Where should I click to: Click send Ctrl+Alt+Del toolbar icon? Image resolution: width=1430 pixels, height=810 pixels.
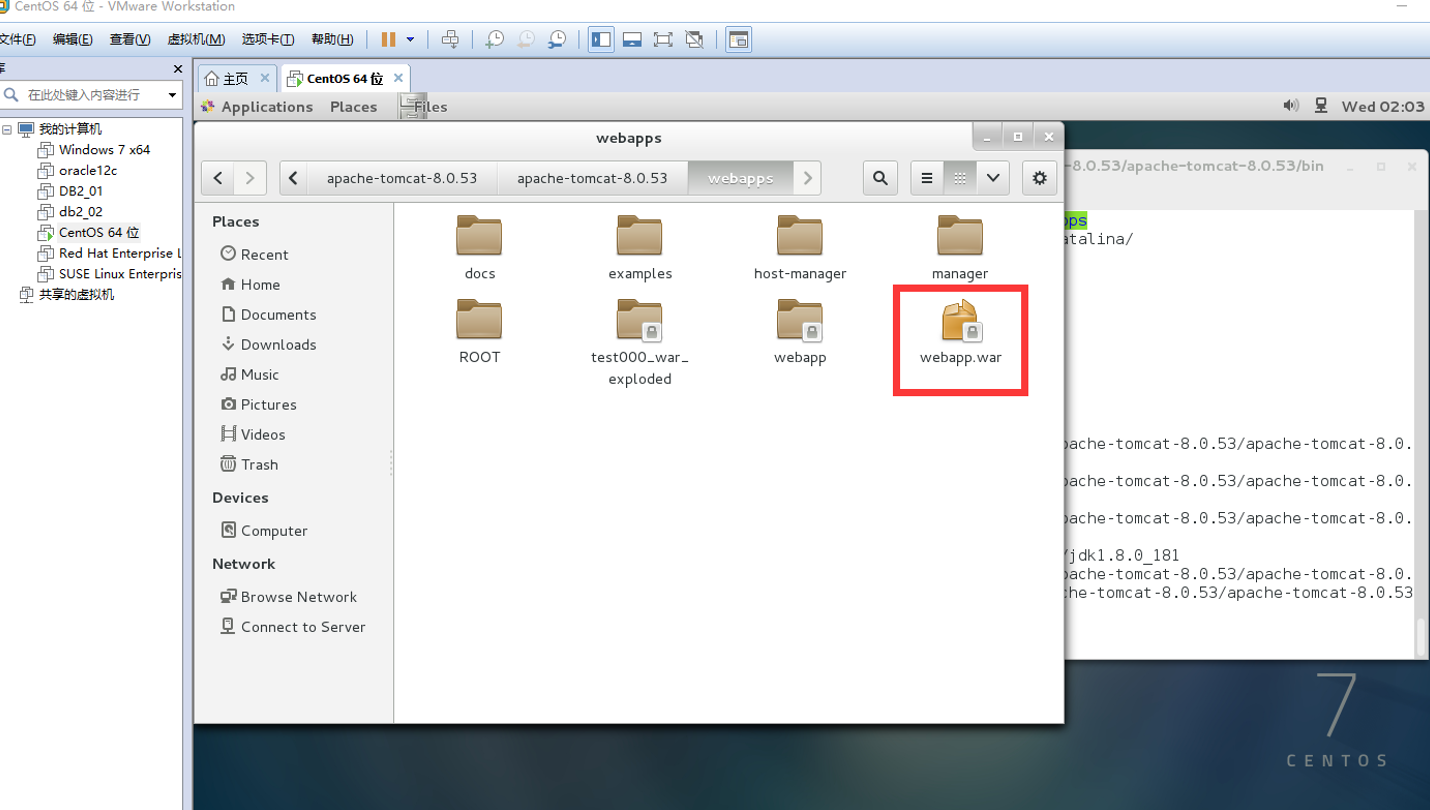450,39
